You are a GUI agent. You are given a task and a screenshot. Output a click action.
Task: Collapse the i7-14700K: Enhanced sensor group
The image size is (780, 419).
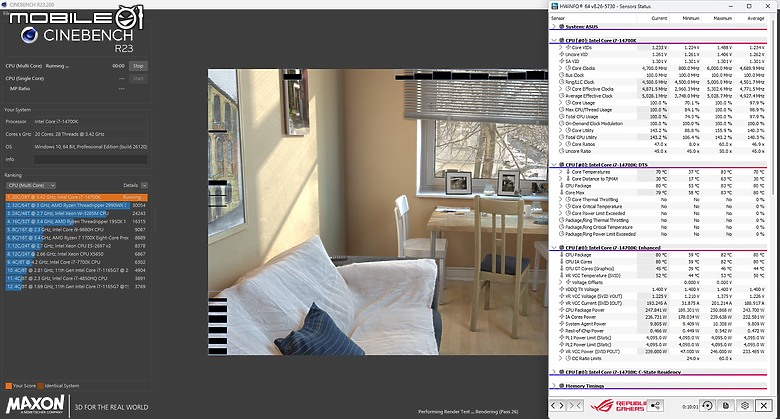tap(554, 247)
